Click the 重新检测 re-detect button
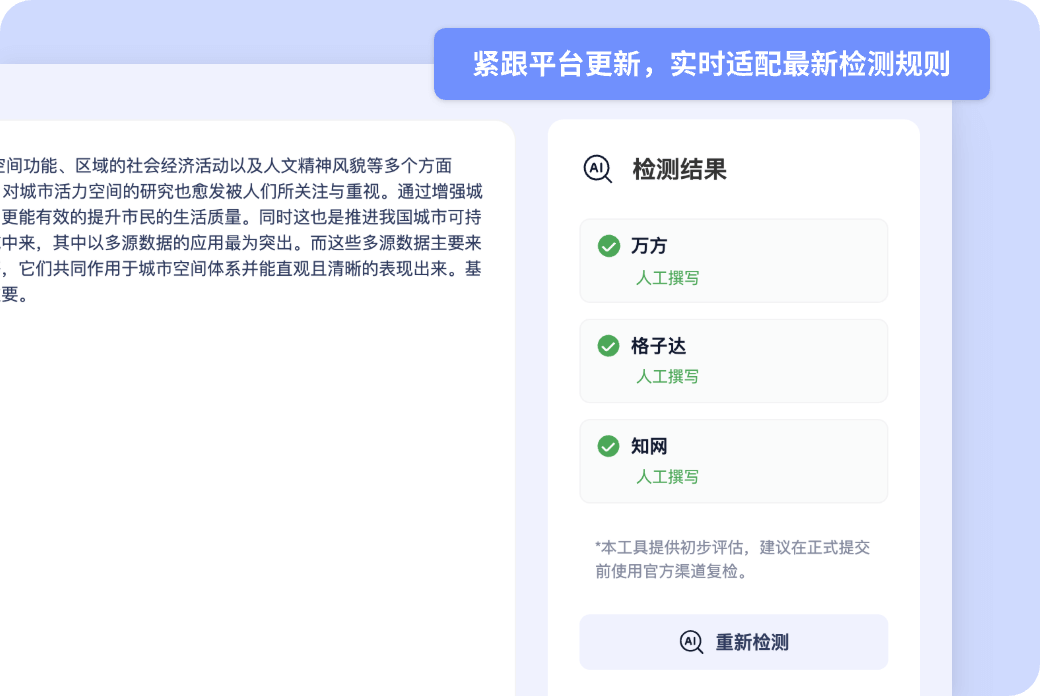The height and width of the screenshot is (696, 1040). pyautogui.click(x=734, y=642)
